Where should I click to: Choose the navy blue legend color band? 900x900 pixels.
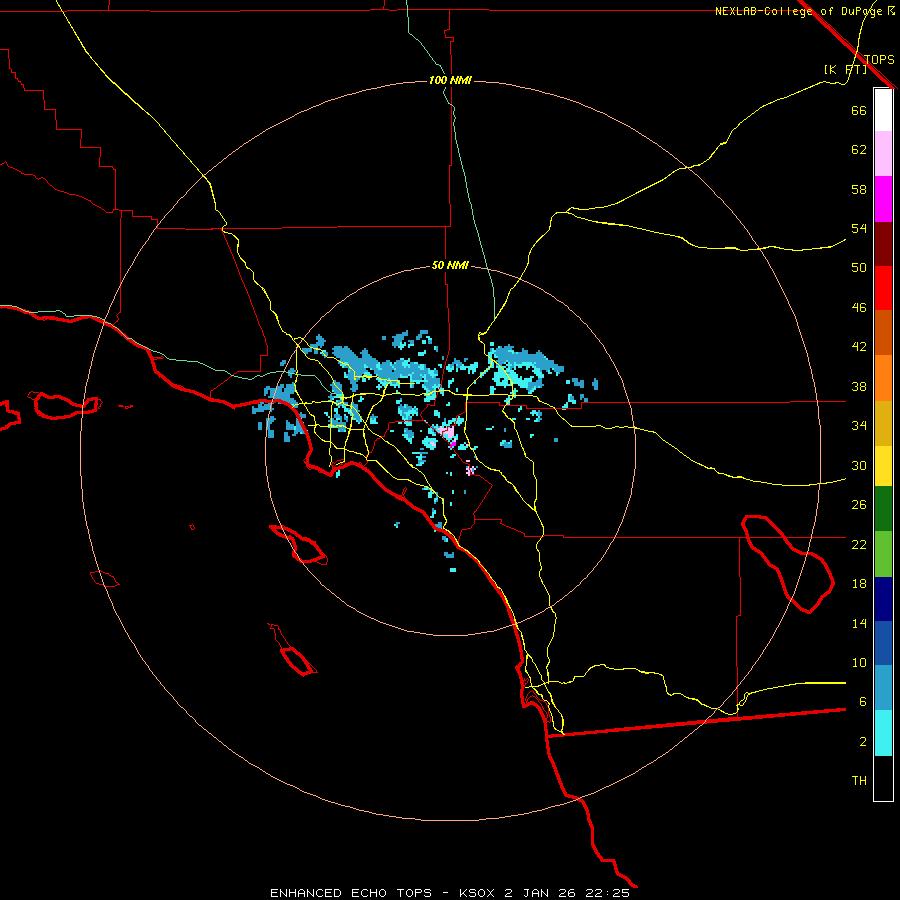pyautogui.click(x=883, y=599)
